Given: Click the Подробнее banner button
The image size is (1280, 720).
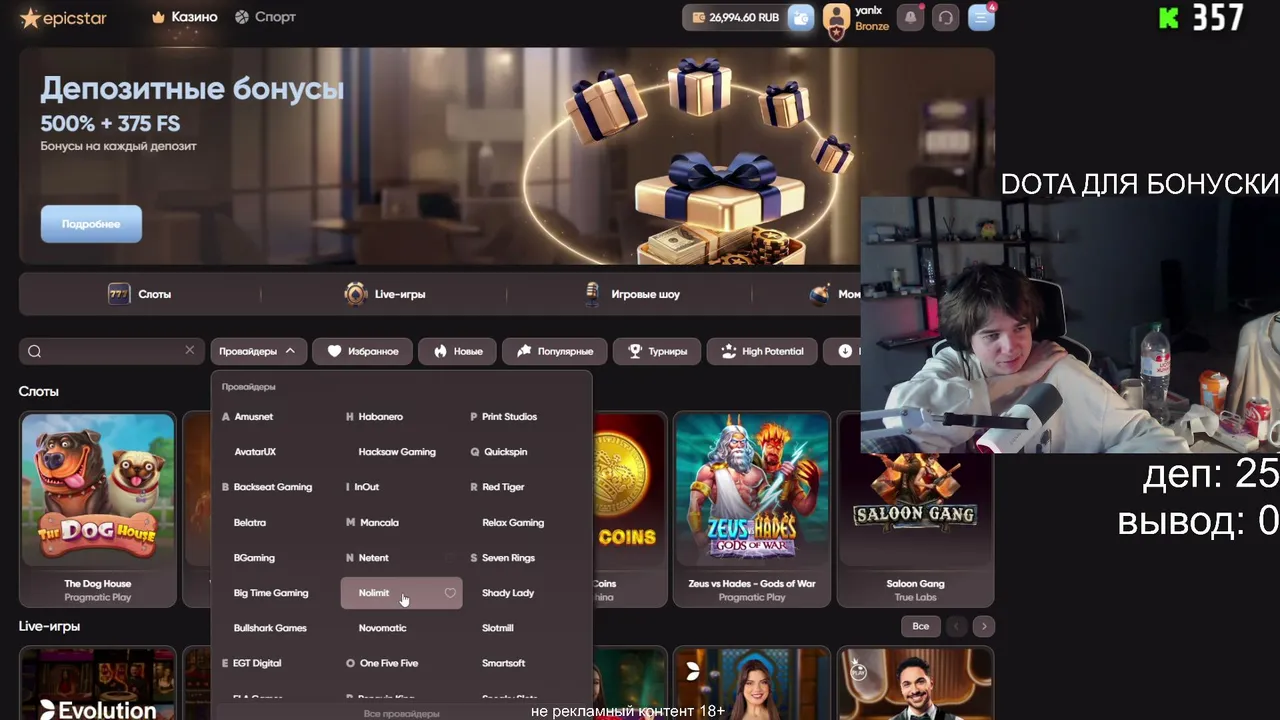Looking at the screenshot, I should tap(91, 224).
